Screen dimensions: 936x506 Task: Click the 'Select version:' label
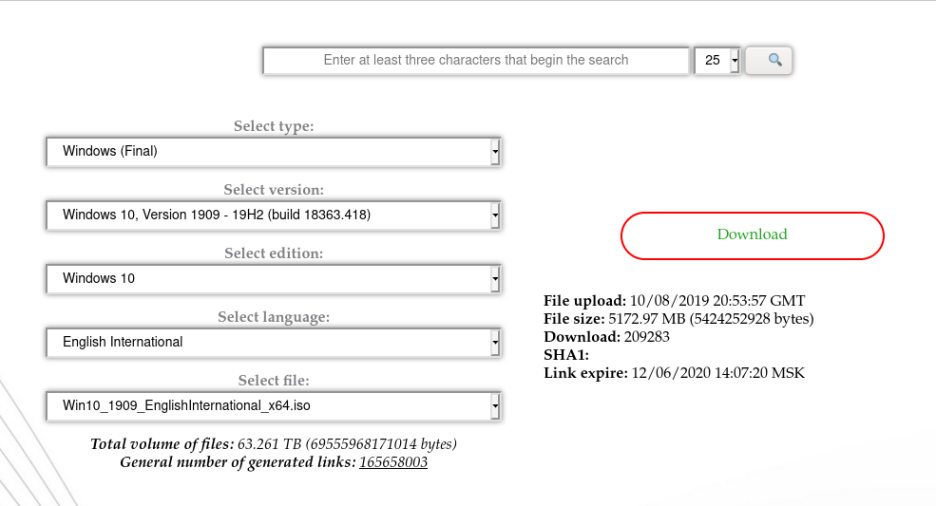click(273, 190)
